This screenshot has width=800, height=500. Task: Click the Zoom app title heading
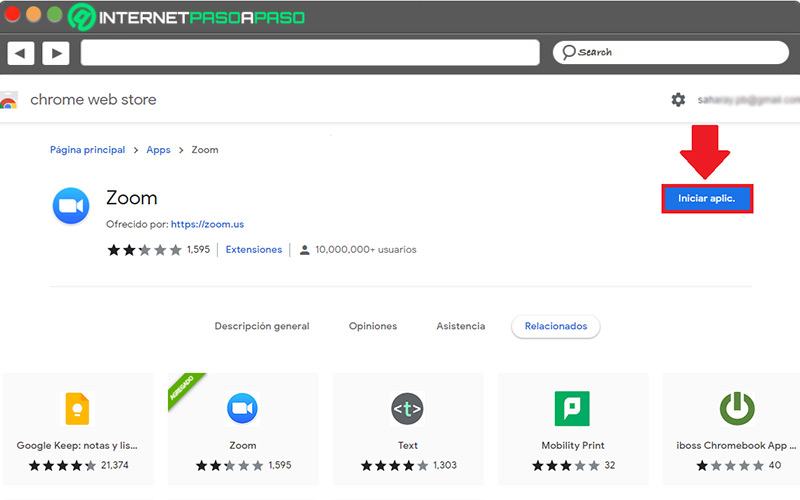click(132, 198)
